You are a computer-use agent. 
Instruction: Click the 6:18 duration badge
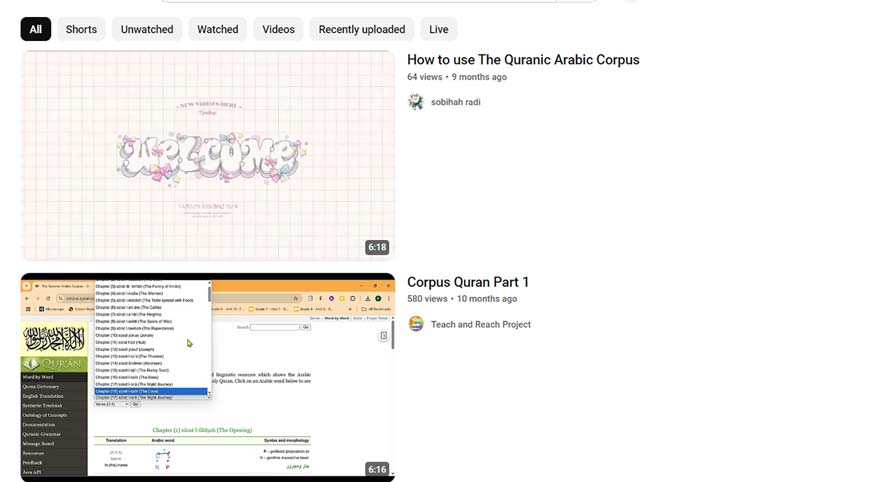(x=377, y=247)
